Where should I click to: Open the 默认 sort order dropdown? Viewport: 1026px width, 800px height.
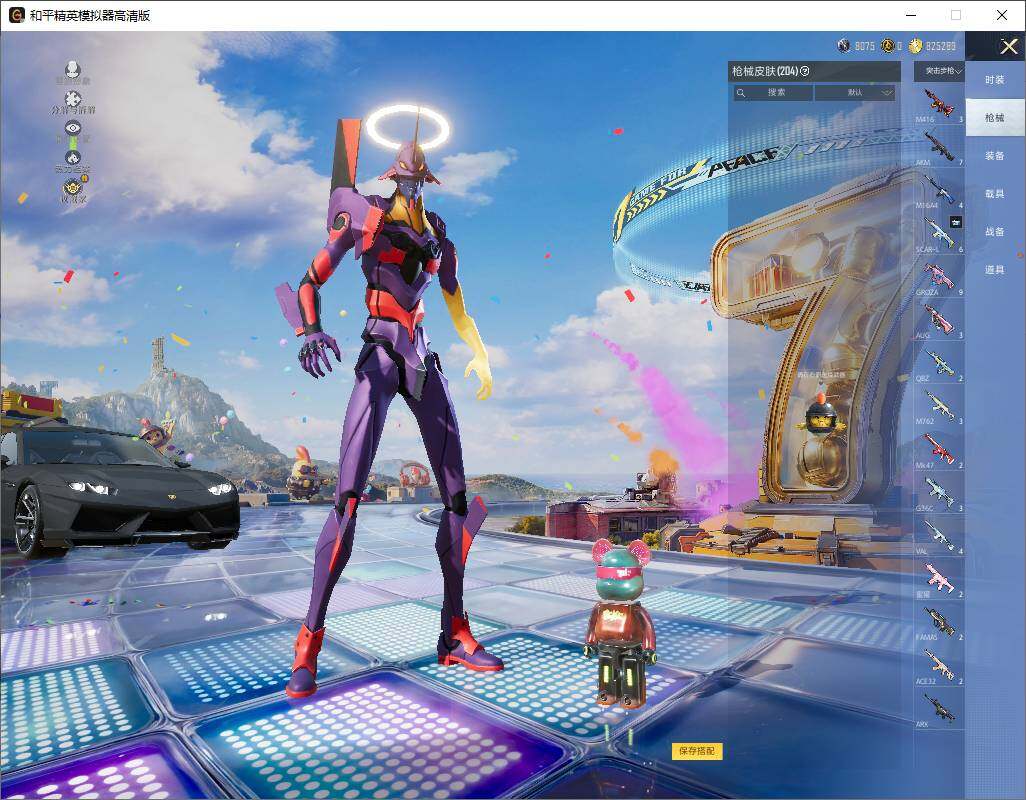click(855, 93)
